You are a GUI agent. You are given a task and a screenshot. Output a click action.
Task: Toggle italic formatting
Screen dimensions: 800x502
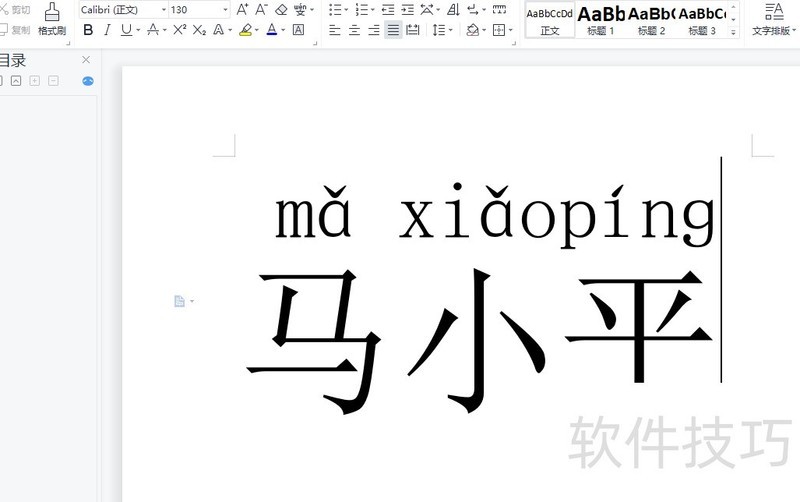click(107, 30)
